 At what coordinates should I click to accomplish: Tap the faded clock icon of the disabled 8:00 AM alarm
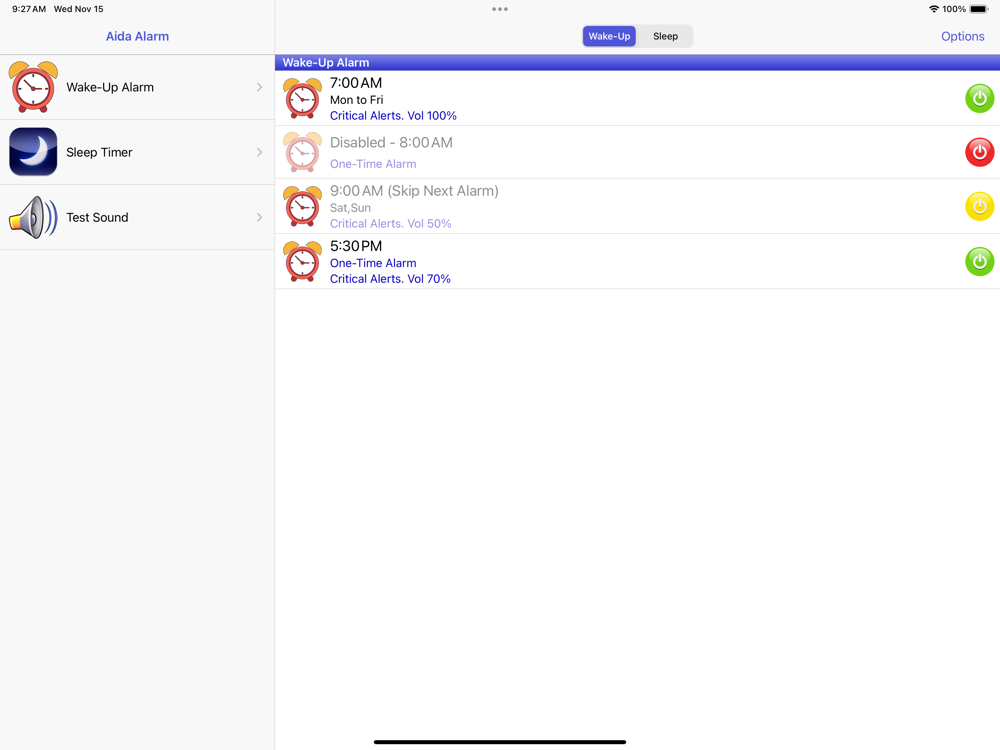click(302, 152)
